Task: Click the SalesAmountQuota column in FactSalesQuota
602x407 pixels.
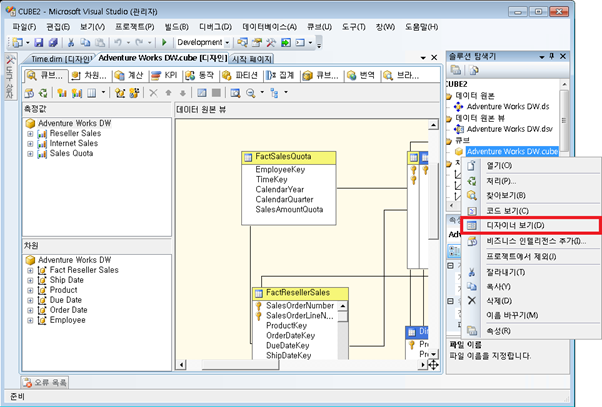Action: [x=289, y=210]
